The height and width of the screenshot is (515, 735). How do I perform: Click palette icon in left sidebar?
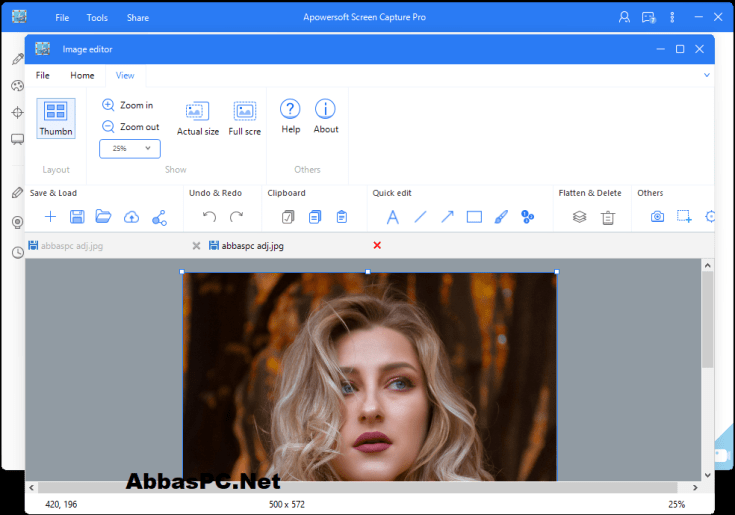(17, 86)
